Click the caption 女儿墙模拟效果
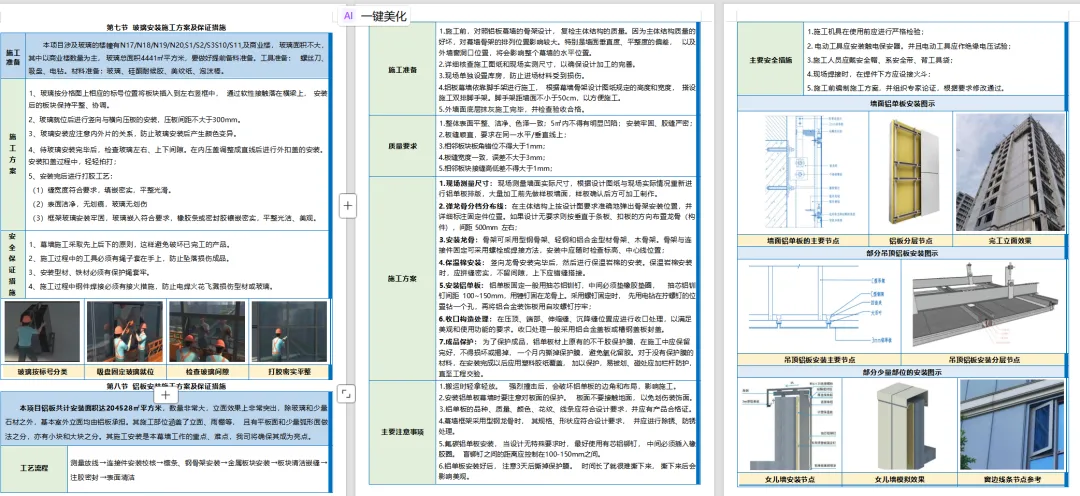The height and width of the screenshot is (496, 1080). coord(900,479)
